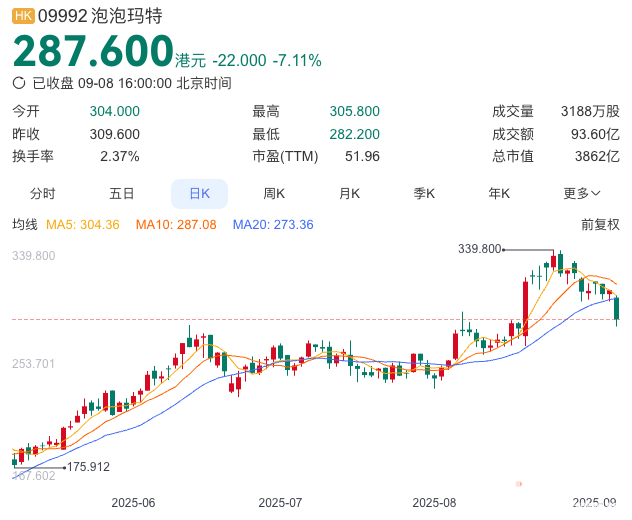Screen dimensions: 632x520
Task: Select the 五日 five-day tab
Action: 122,193
